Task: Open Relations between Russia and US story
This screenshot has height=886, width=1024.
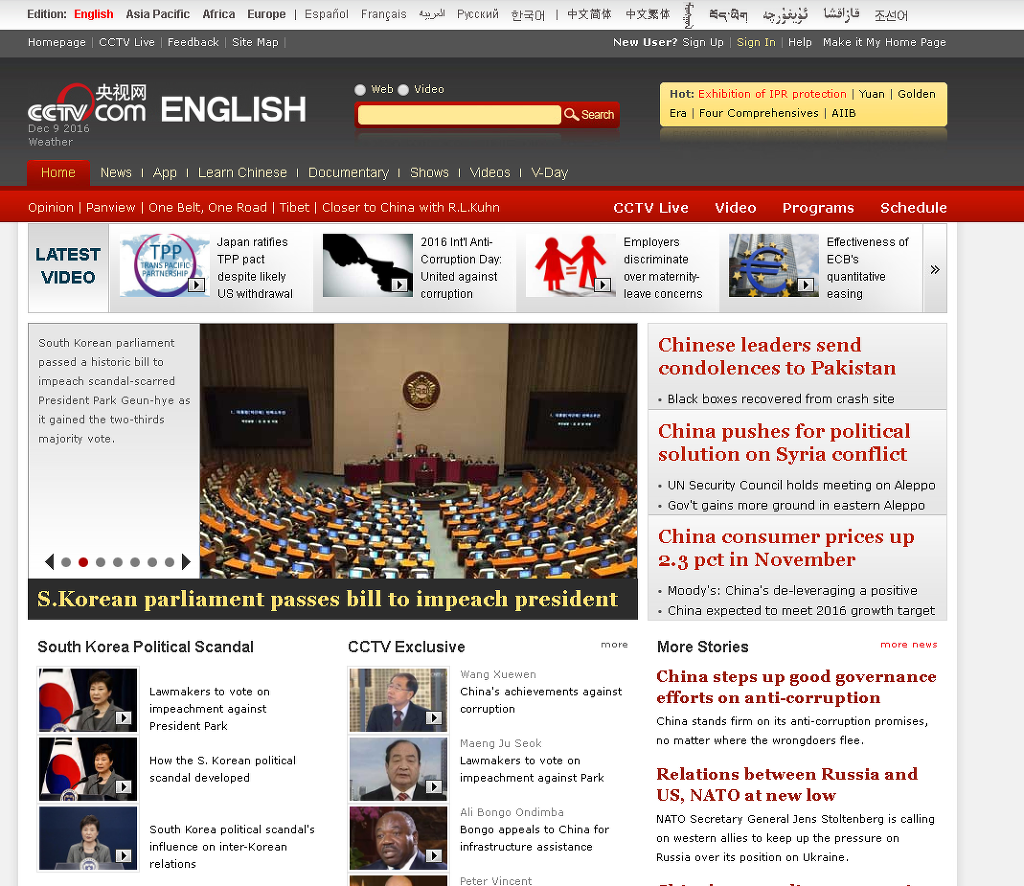Action: [x=787, y=784]
